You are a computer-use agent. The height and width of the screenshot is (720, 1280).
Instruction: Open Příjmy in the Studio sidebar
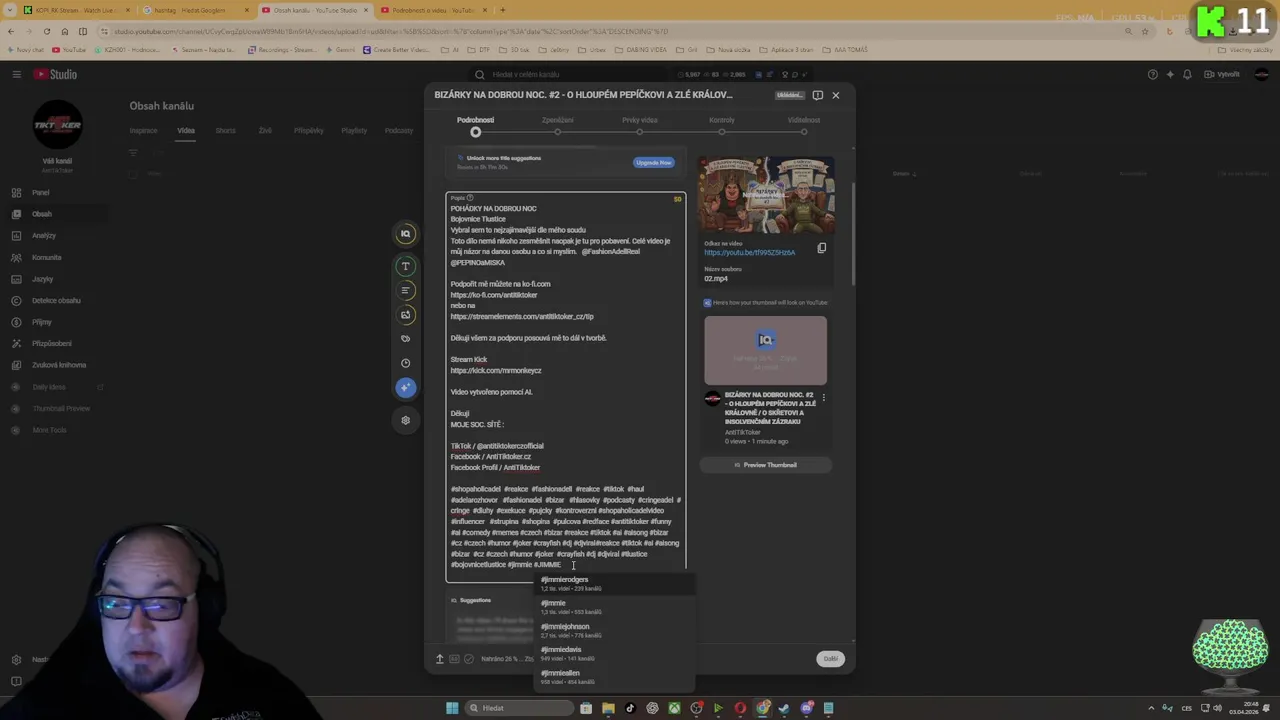[41, 322]
